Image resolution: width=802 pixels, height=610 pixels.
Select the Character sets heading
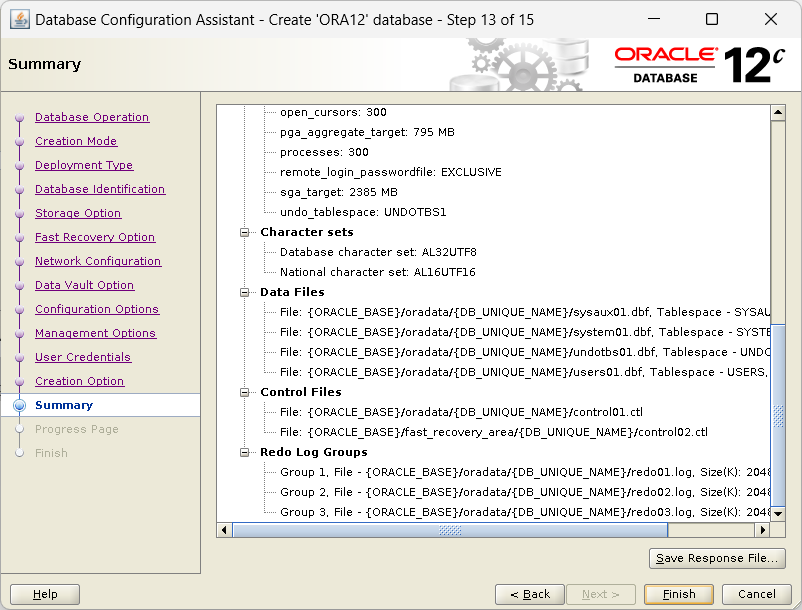[306, 232]
